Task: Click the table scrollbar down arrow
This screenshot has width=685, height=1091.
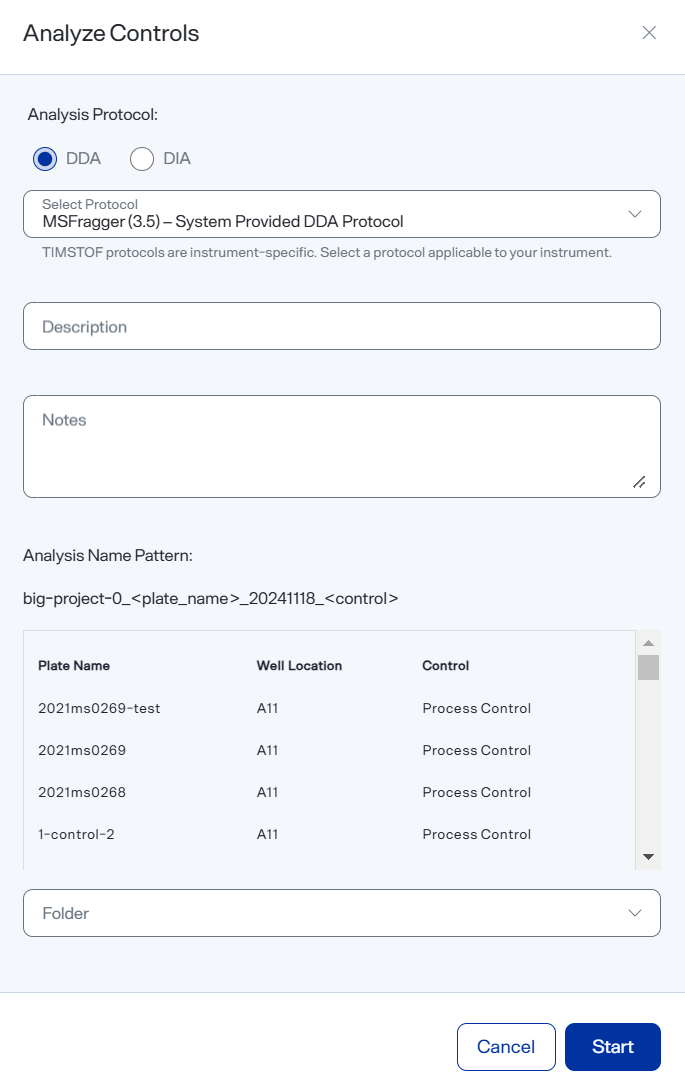Action: click(648, 857)
